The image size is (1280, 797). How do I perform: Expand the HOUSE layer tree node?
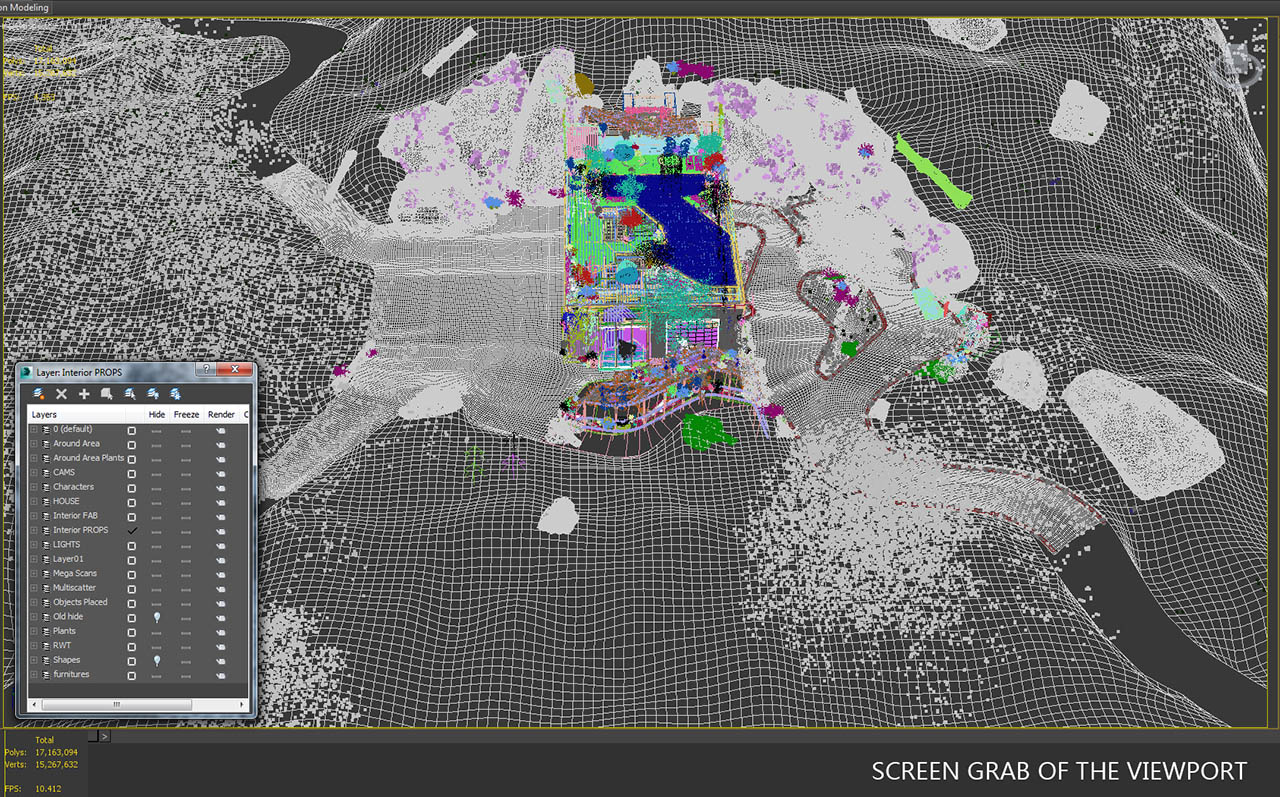click(x=34, y=501)
